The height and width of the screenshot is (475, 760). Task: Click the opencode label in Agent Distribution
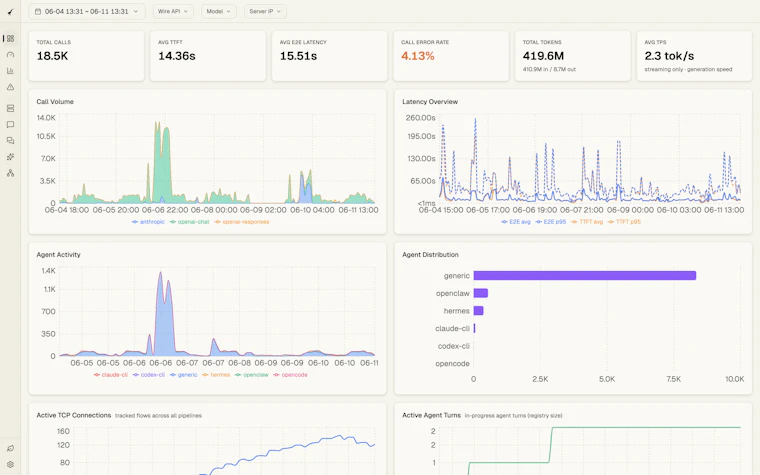tap(452, 364)
